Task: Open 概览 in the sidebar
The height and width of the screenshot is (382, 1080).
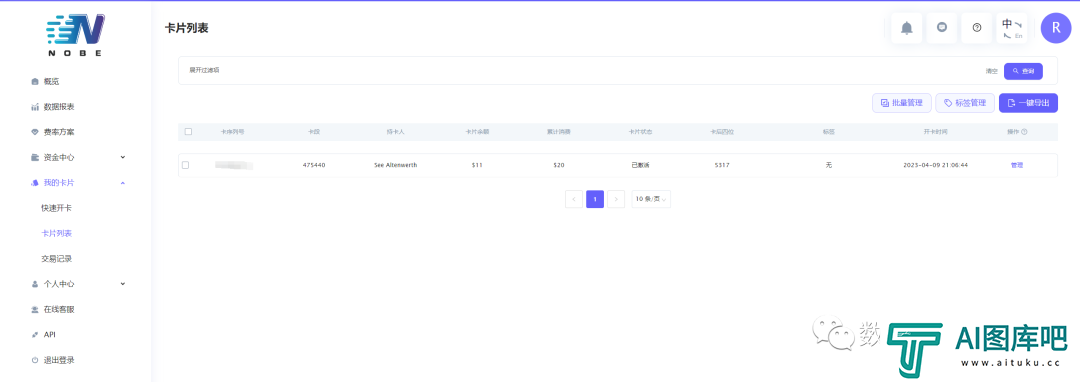Action: tap(52, 82)
